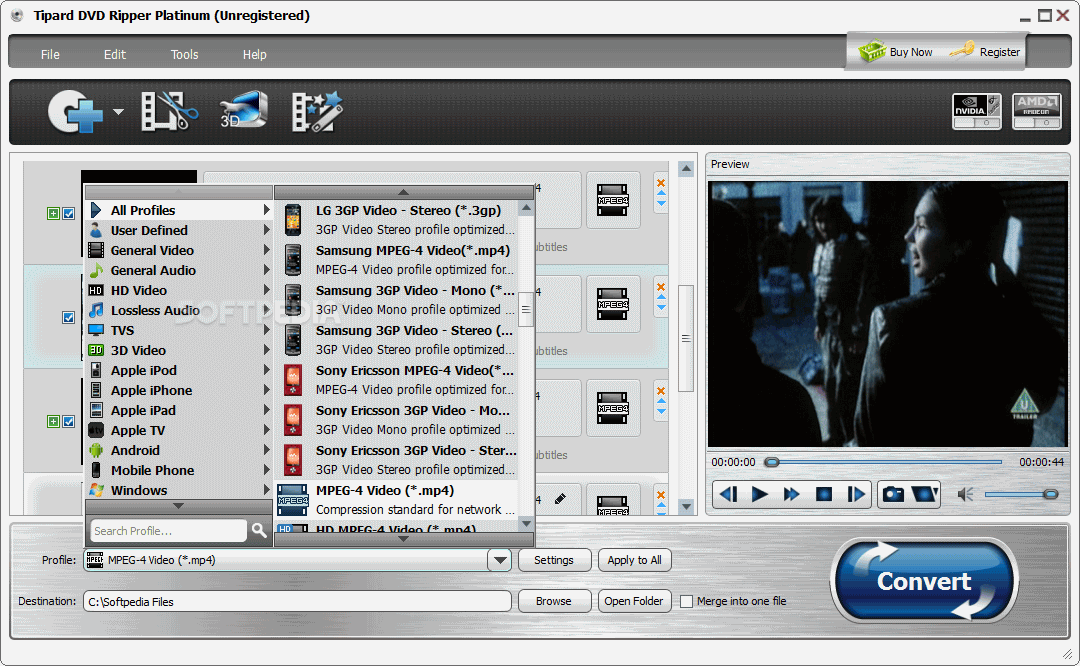Click the Open Folder button
The width and height of the screenshot is (1080, 666).
634,601
